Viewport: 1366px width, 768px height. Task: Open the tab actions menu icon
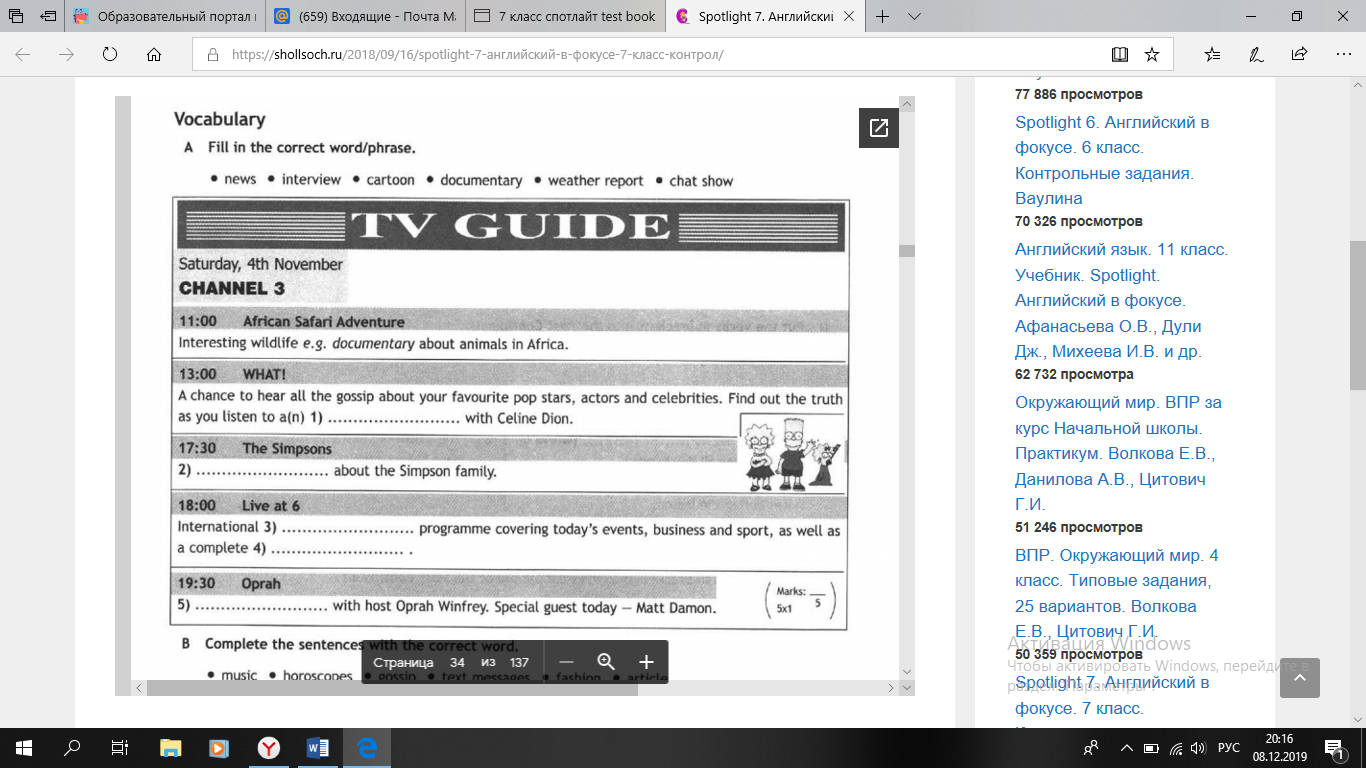16,16
